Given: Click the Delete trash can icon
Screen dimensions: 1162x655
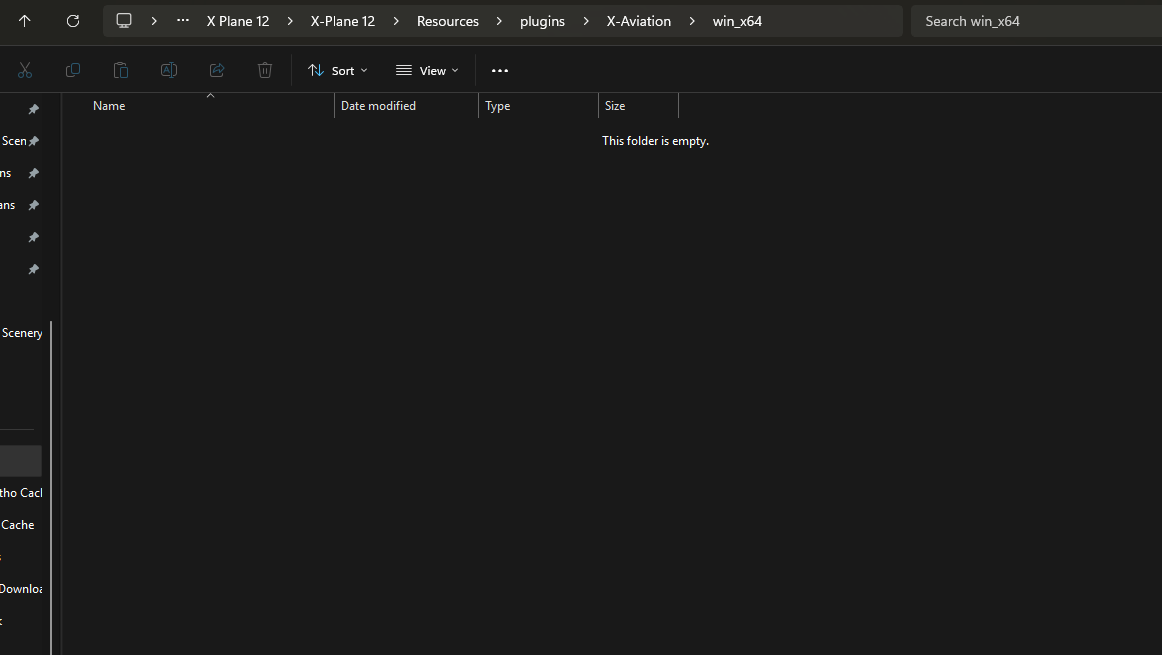Looking at the screenshot, I should 265,70.
